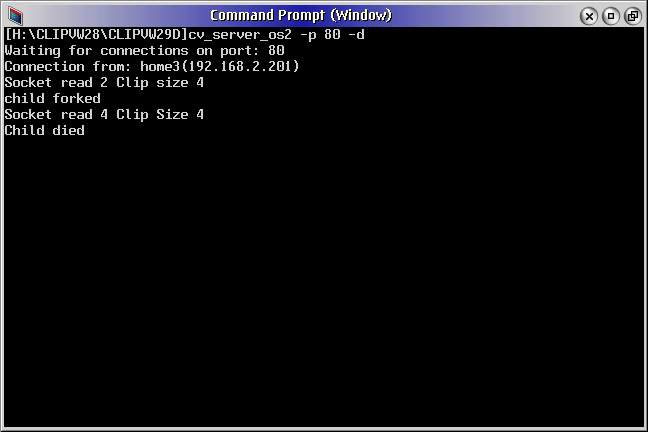Click the hostname home3
Viewport: 648px width, 432px height.
(x=160, y=67)
